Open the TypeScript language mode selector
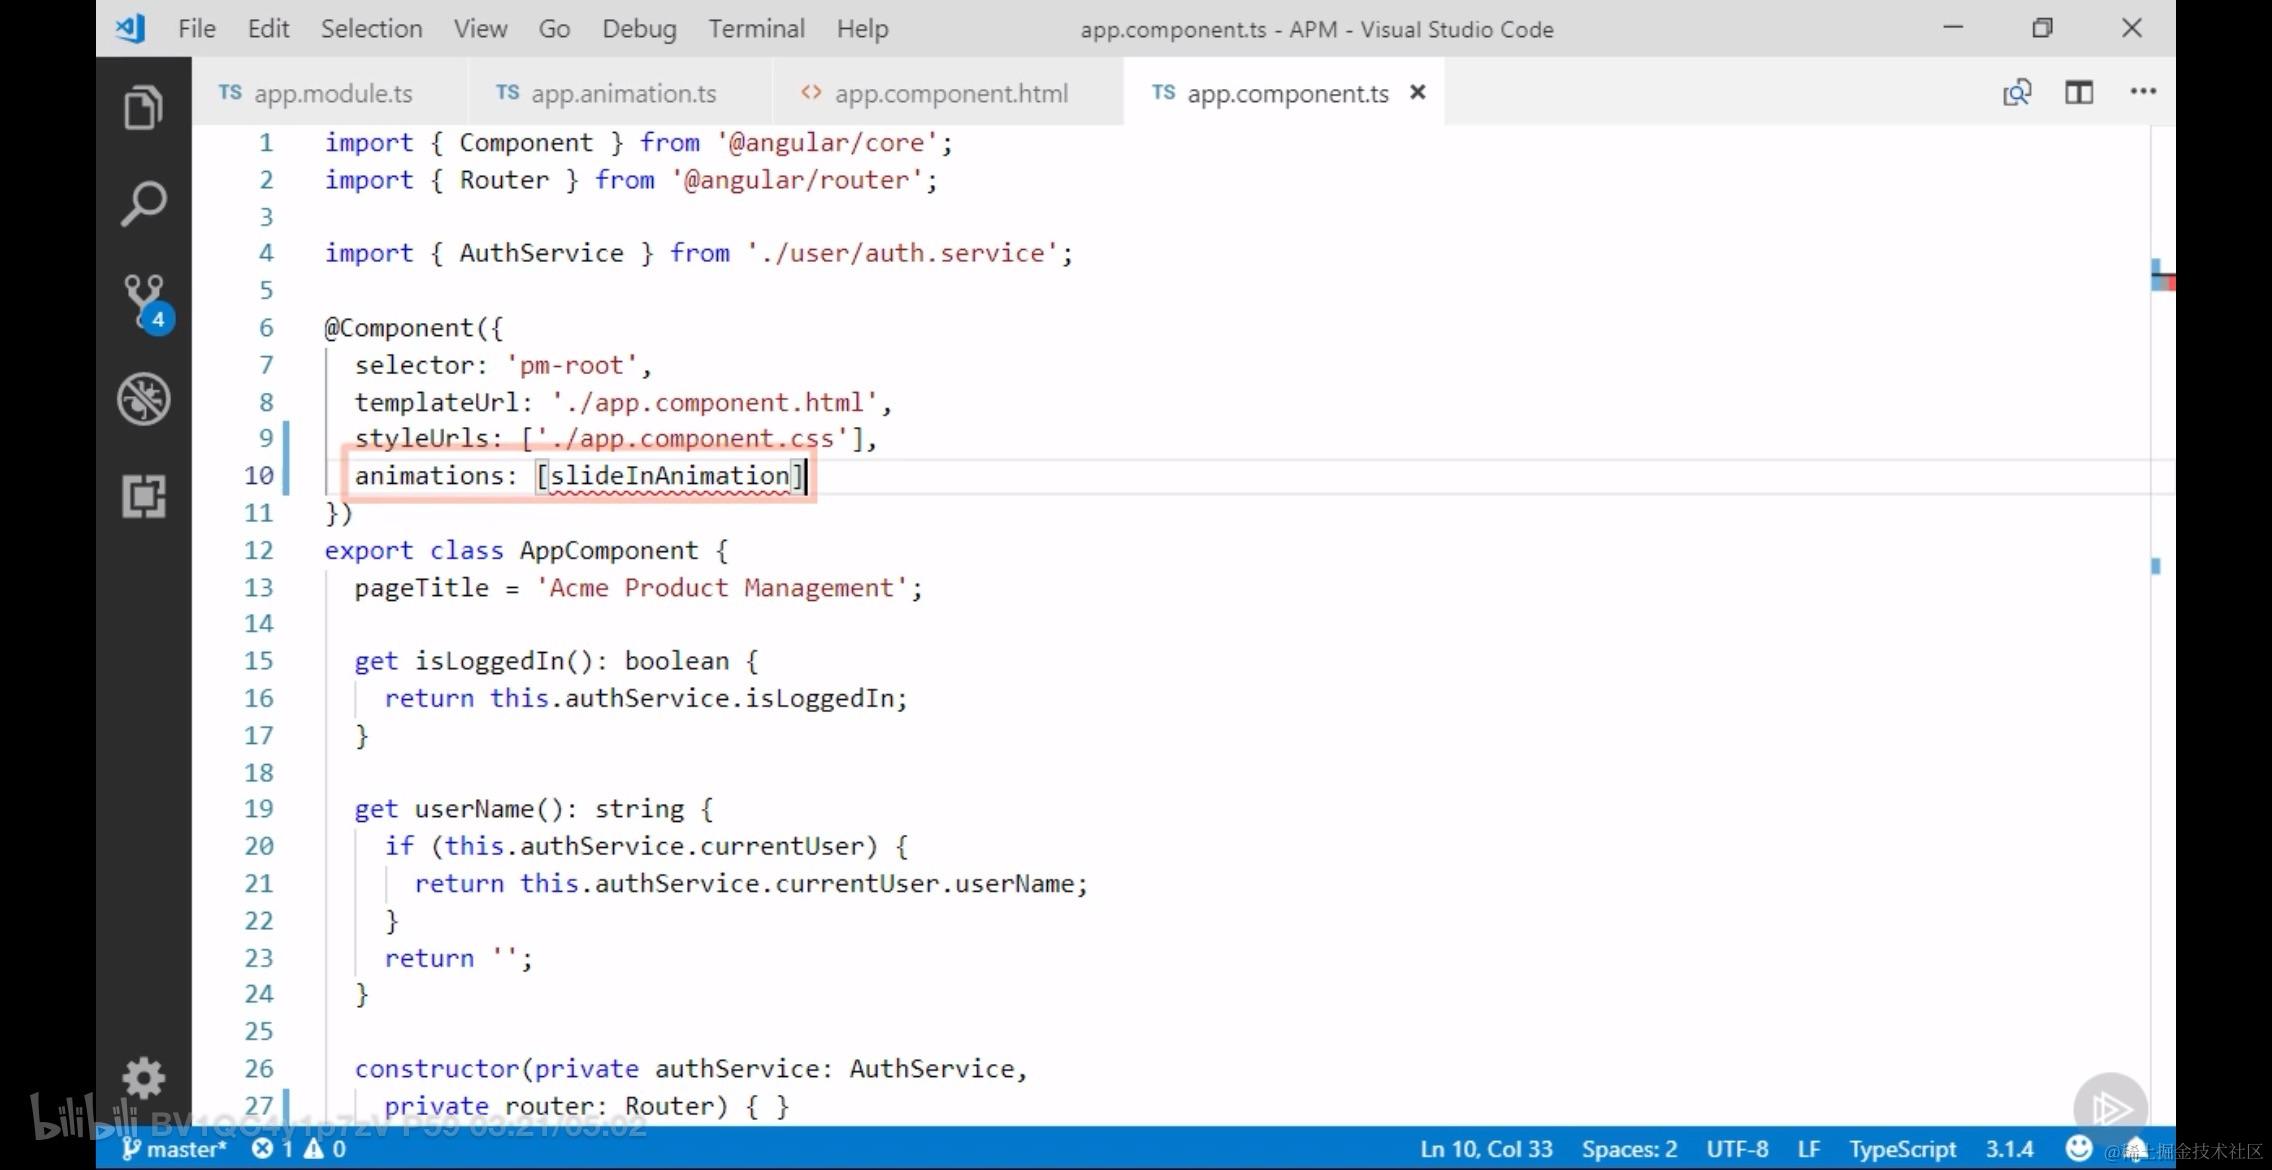Screen dimensions: 2272x1170 click(1901, 1149)
